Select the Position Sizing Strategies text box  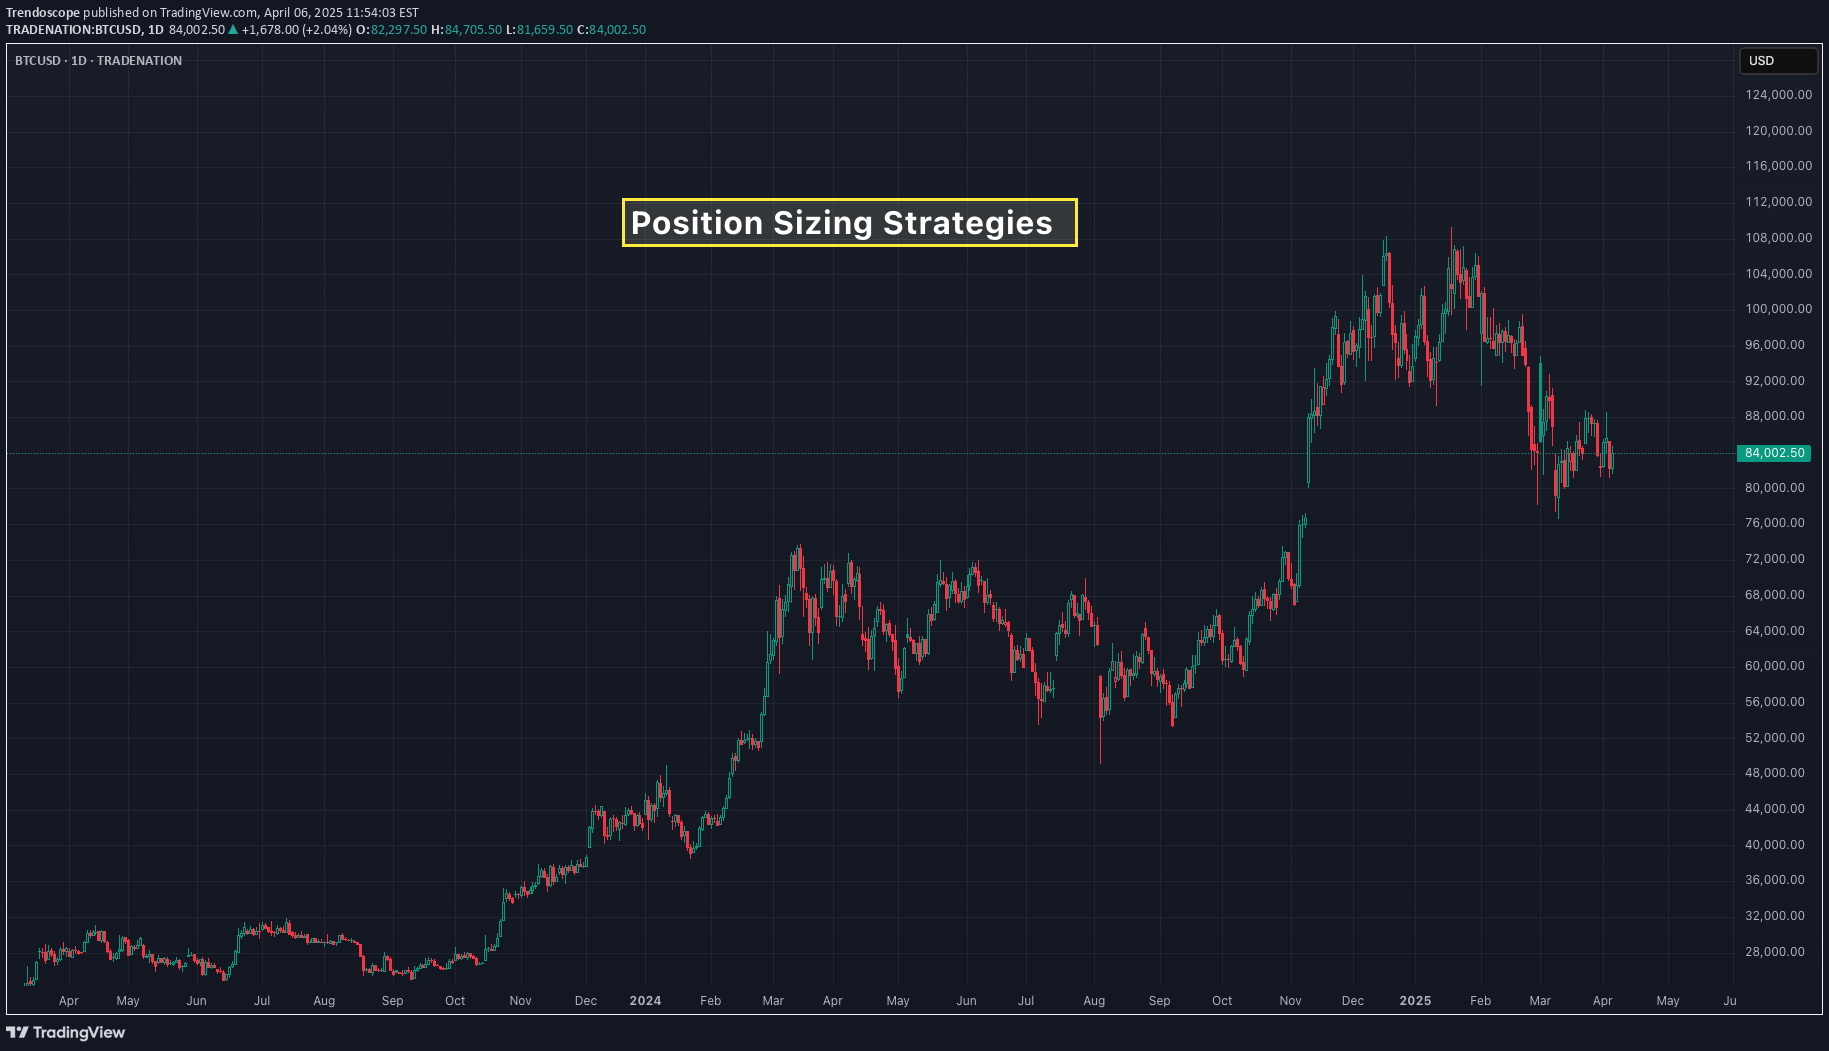849,222
